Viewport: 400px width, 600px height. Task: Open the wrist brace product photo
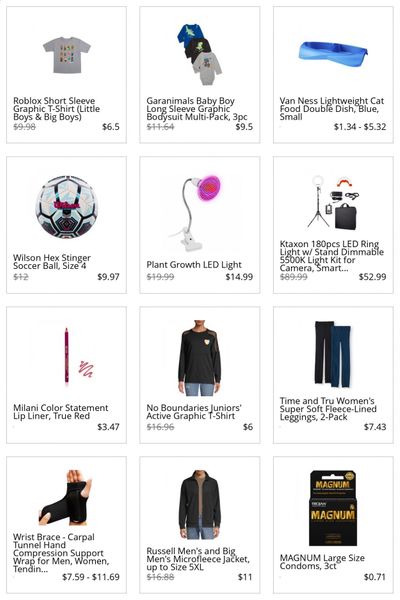point(66,497)
